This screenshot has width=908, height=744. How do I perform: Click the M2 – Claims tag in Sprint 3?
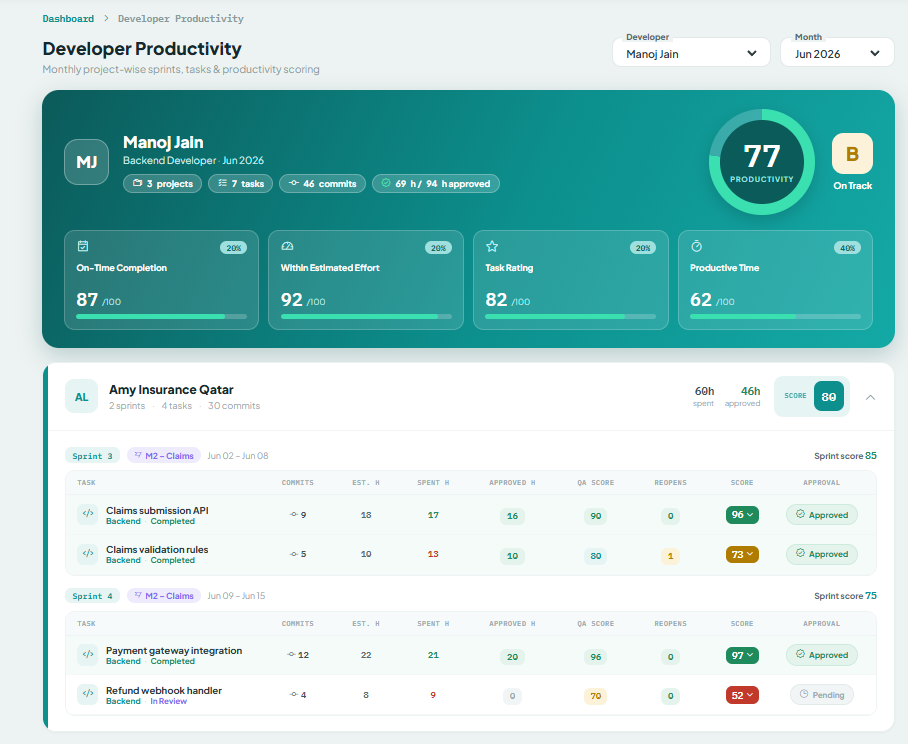(164, 456)
